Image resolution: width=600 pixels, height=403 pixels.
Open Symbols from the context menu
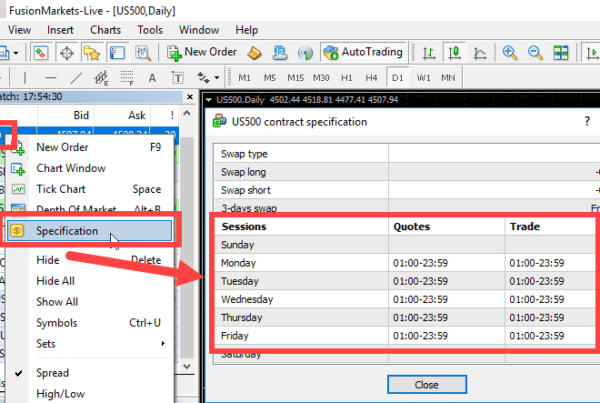90,323
